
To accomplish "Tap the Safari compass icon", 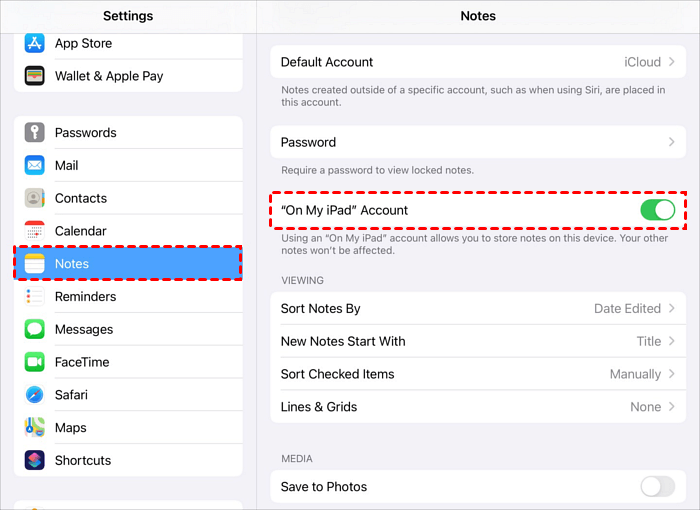I will pos(35,395).
